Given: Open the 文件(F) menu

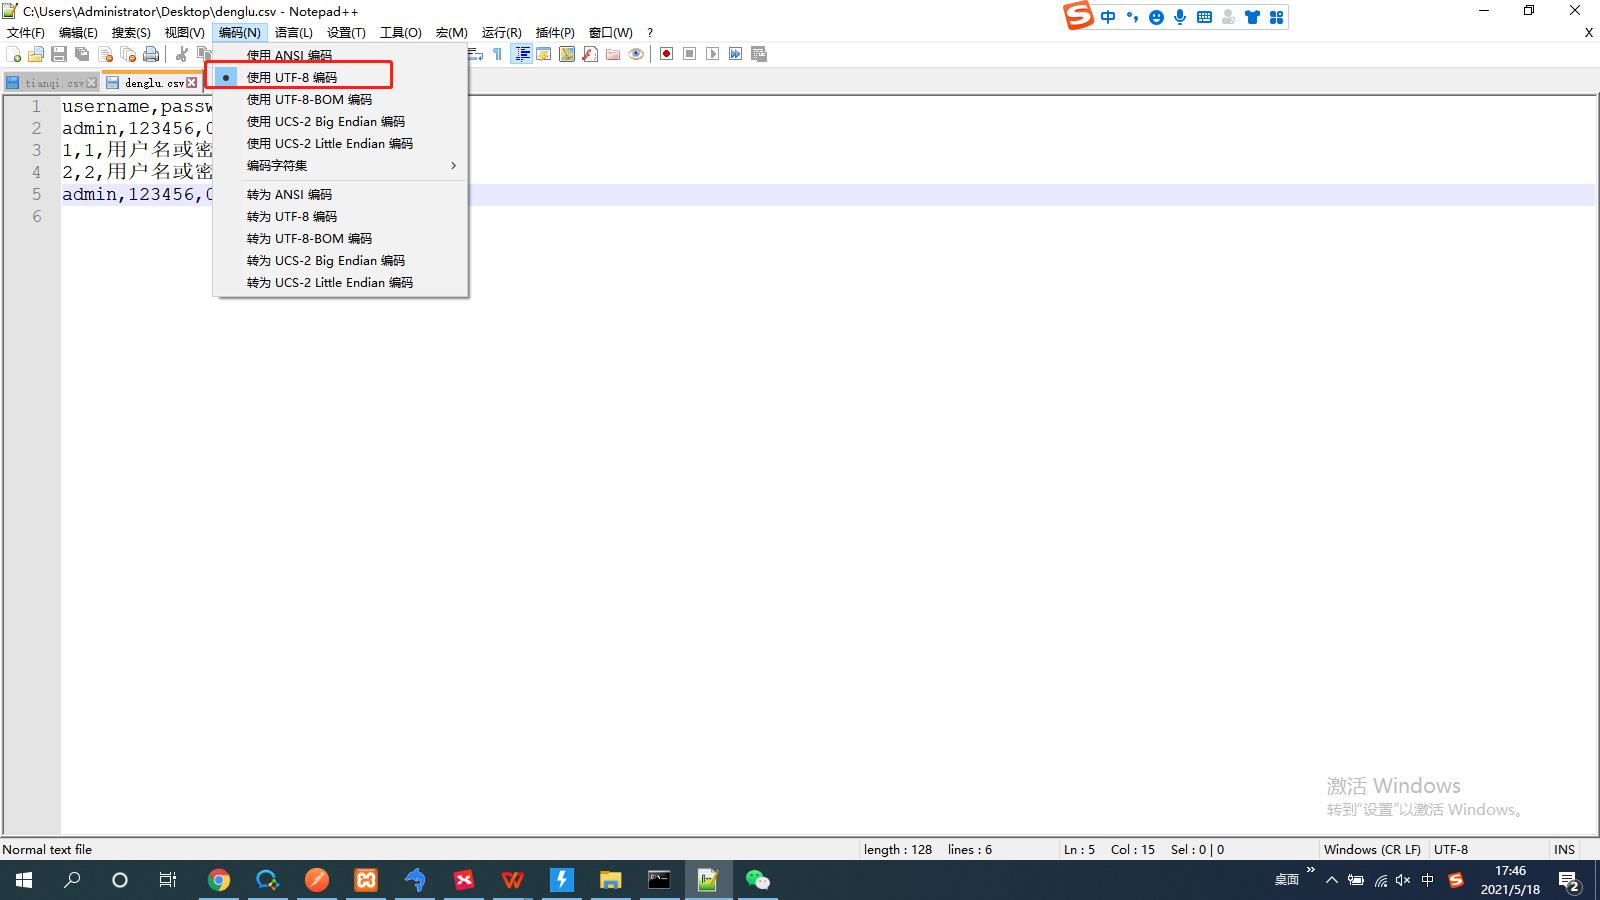Looking at the screenshot, I should tap(26, 32).
